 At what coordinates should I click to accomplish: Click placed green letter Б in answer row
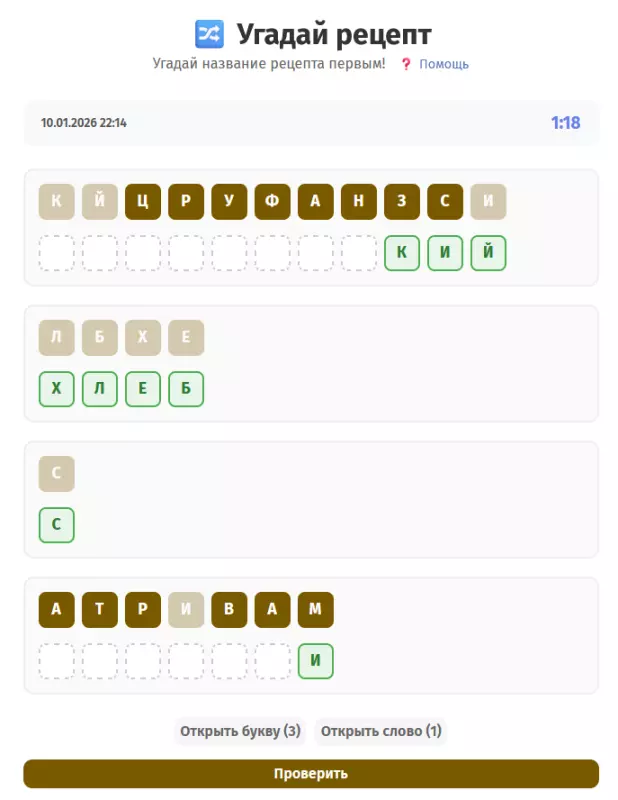186,389
